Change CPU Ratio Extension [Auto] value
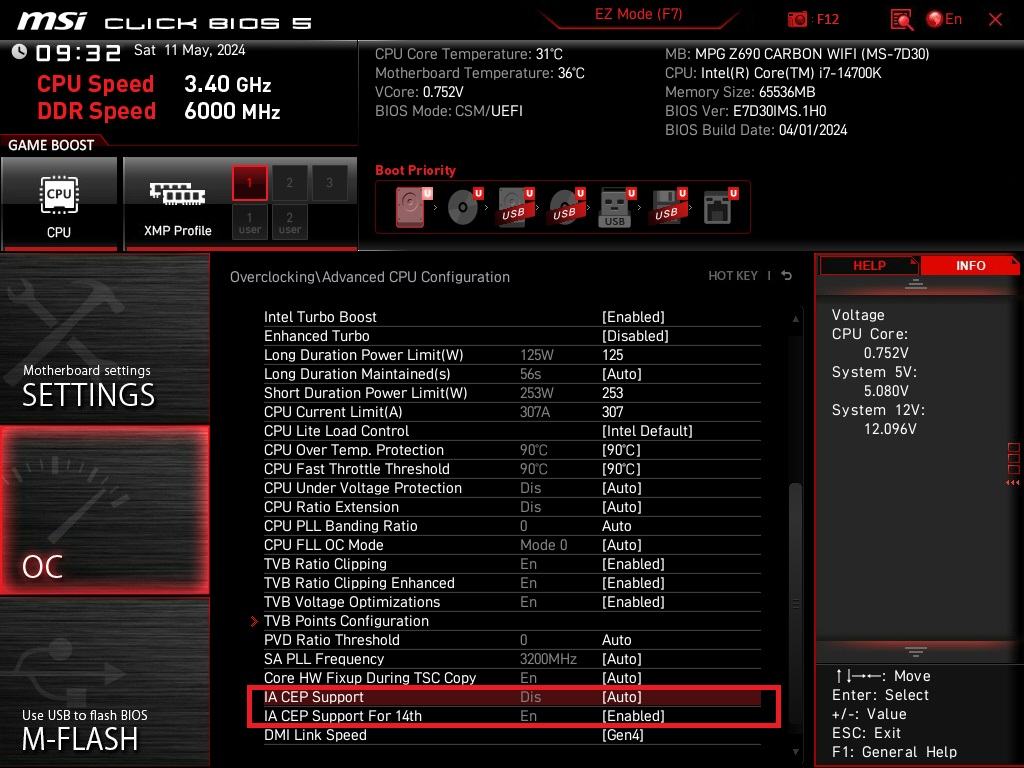1024x768 pixels. 621,507
